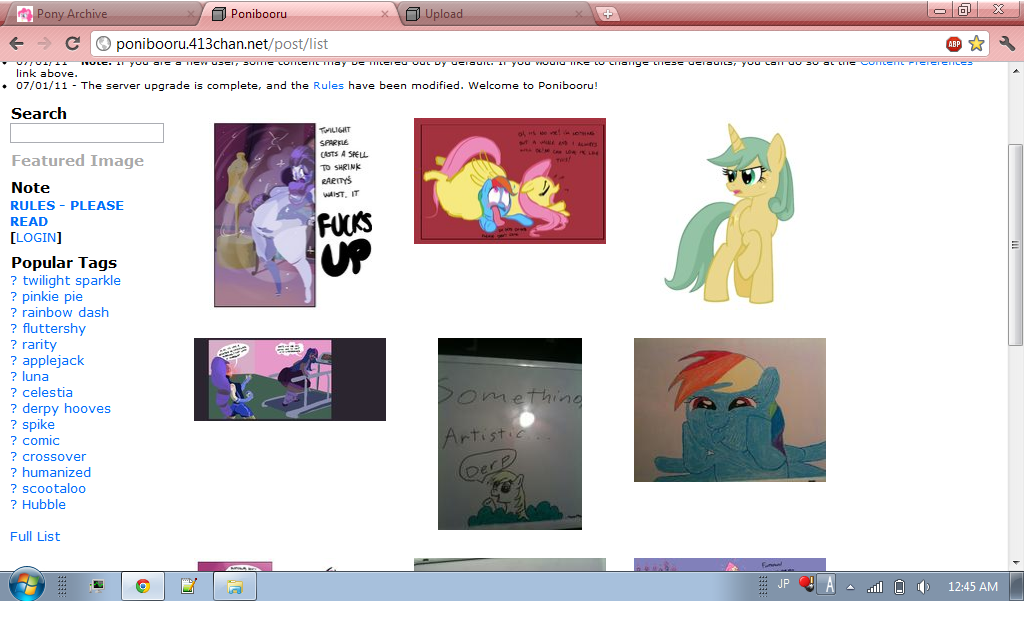The width and height of the screenshot is (1024, 617).
Task: Click question mark beside Hubble
Action: point(14,505)
